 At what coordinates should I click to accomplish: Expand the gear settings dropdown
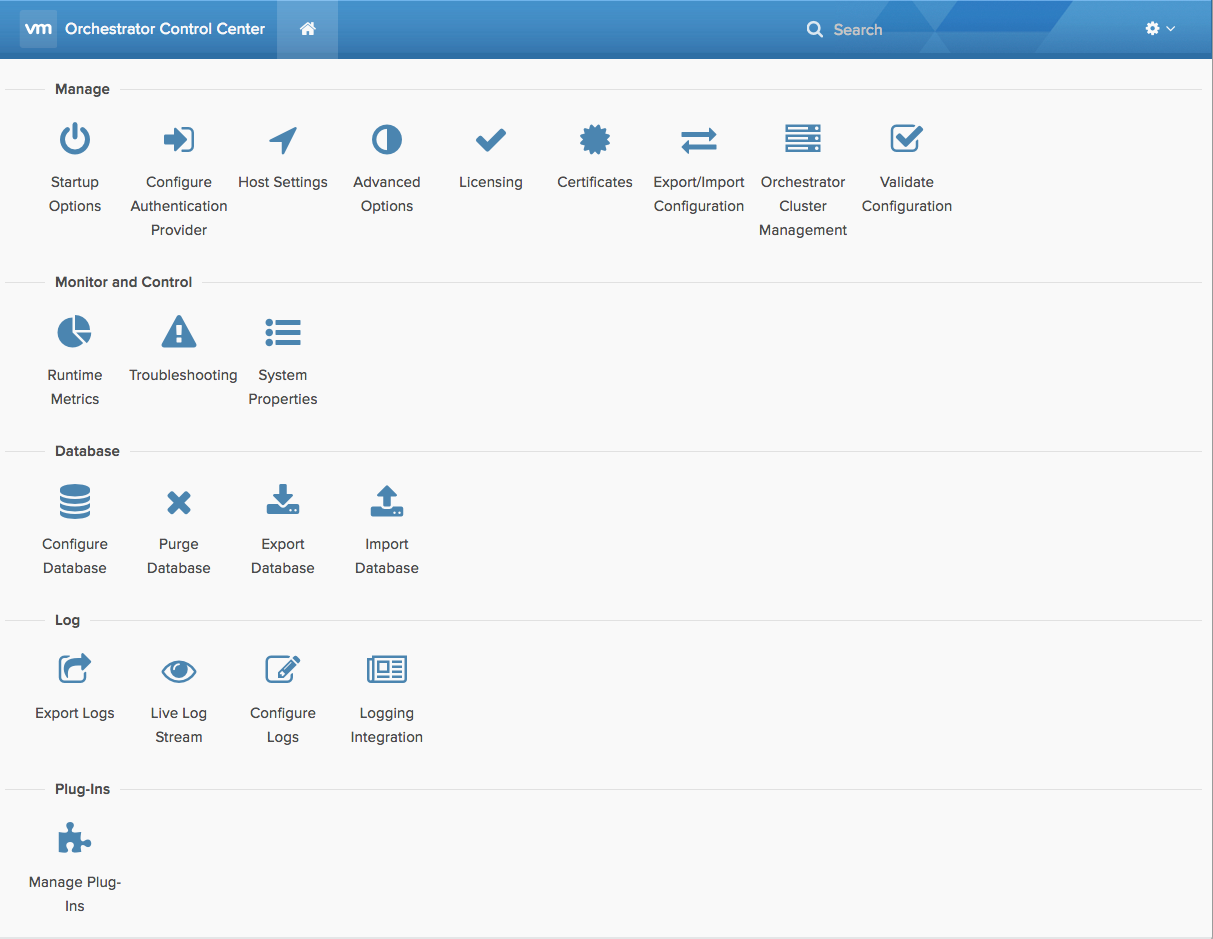pyautogui.click(x=1160, y=29)
